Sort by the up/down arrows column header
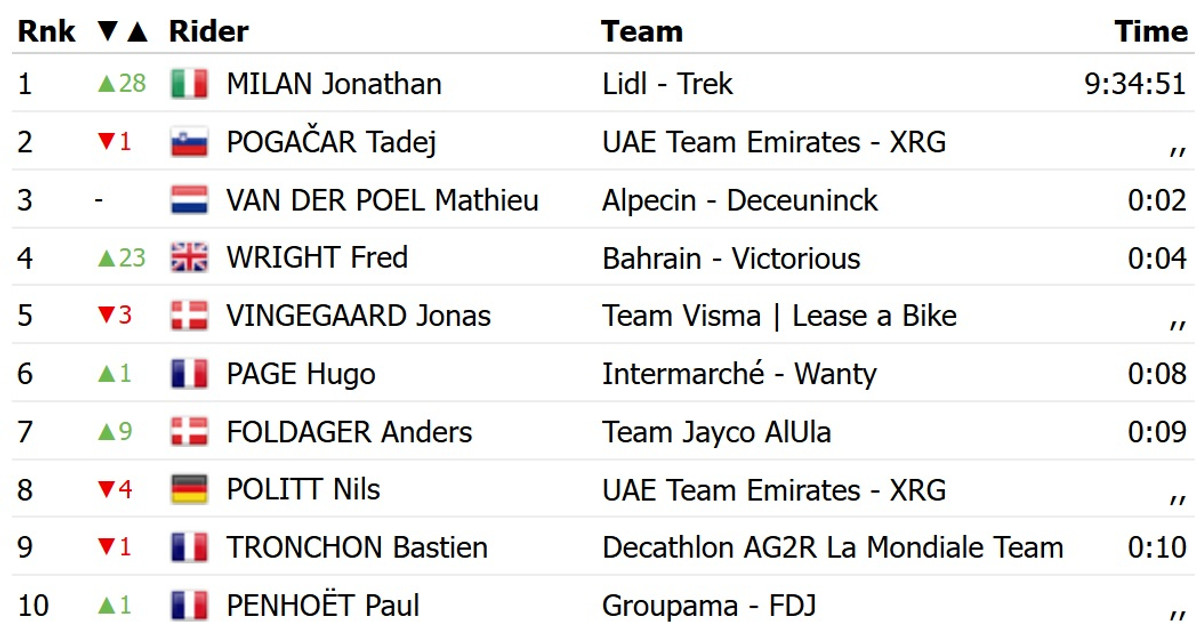This screenshot has height=629, width=1200. (122, 32)
